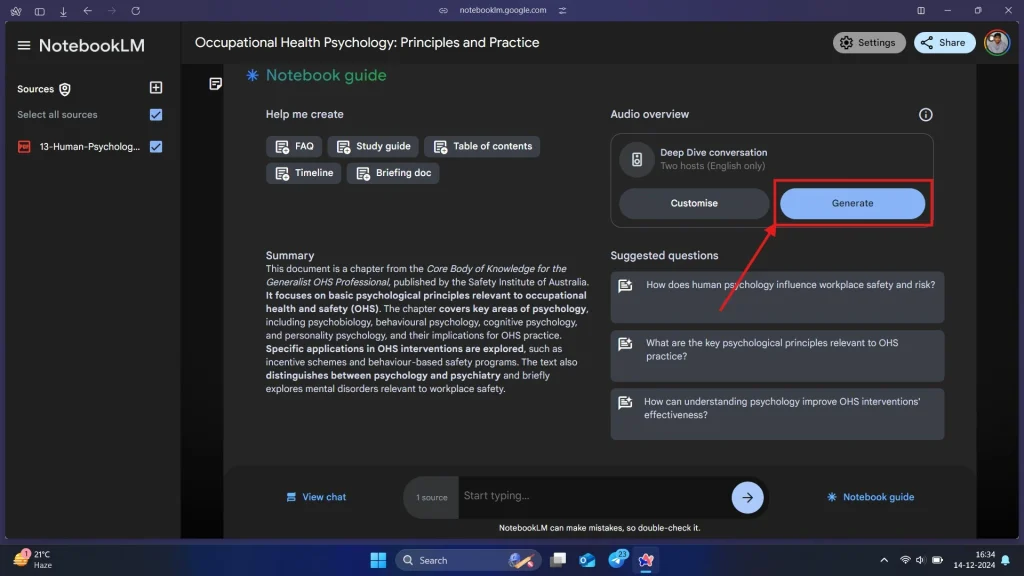Click the browser logo icon at top-left
The height and width of the screenshot is (576, 1024).
click(x=16, y=11)
